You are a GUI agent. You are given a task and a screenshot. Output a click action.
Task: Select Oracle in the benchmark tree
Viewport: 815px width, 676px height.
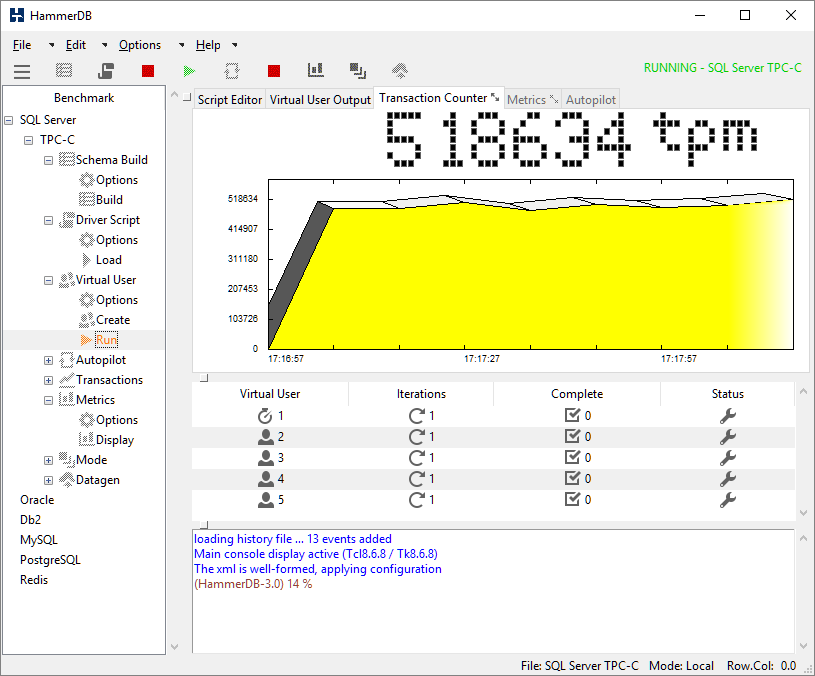click(x=37, y=500)
